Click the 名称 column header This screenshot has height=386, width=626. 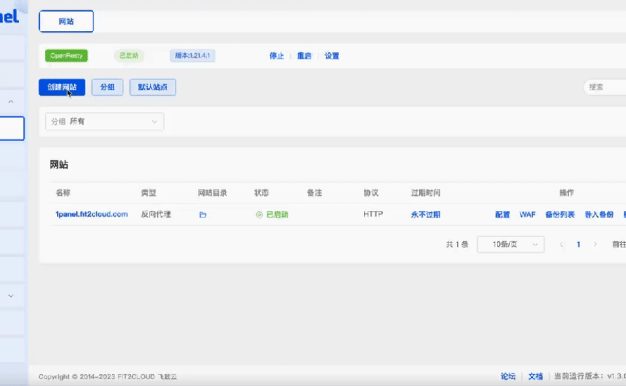click(63, 193)
